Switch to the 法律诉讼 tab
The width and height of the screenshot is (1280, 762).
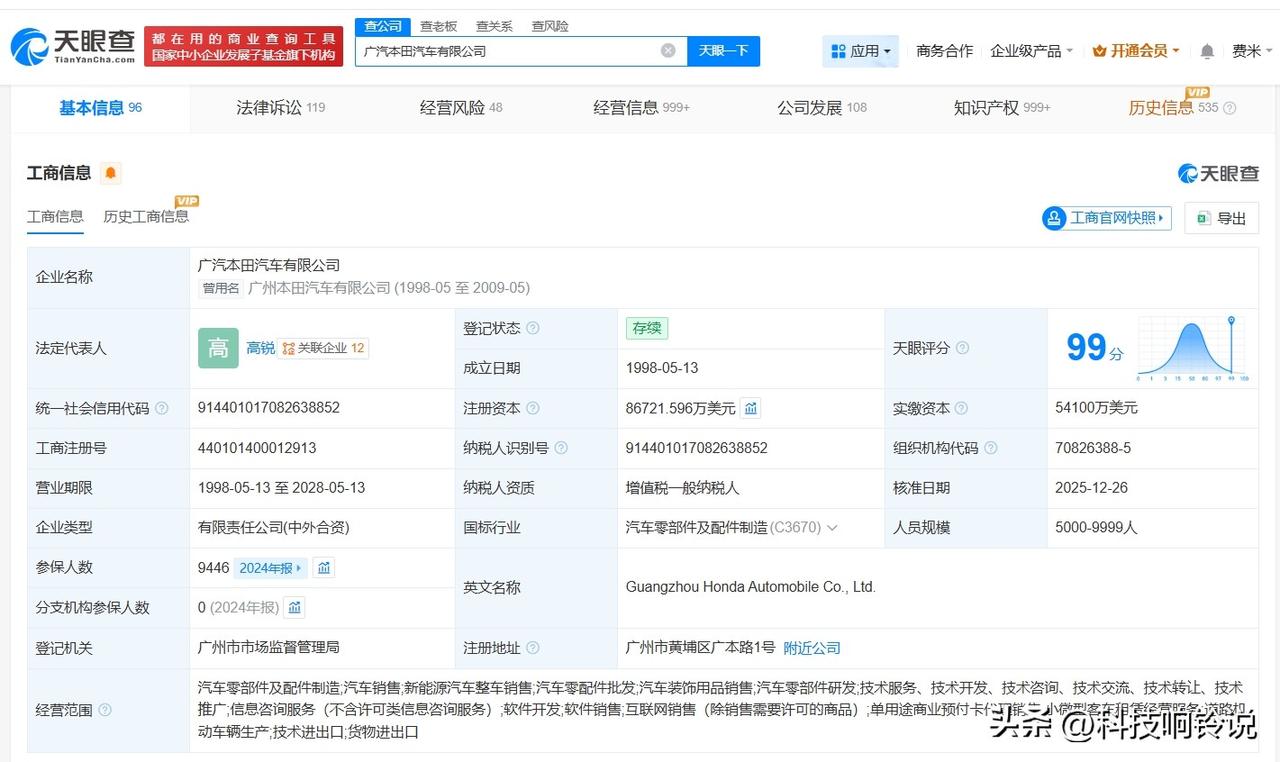coord(280,108)
